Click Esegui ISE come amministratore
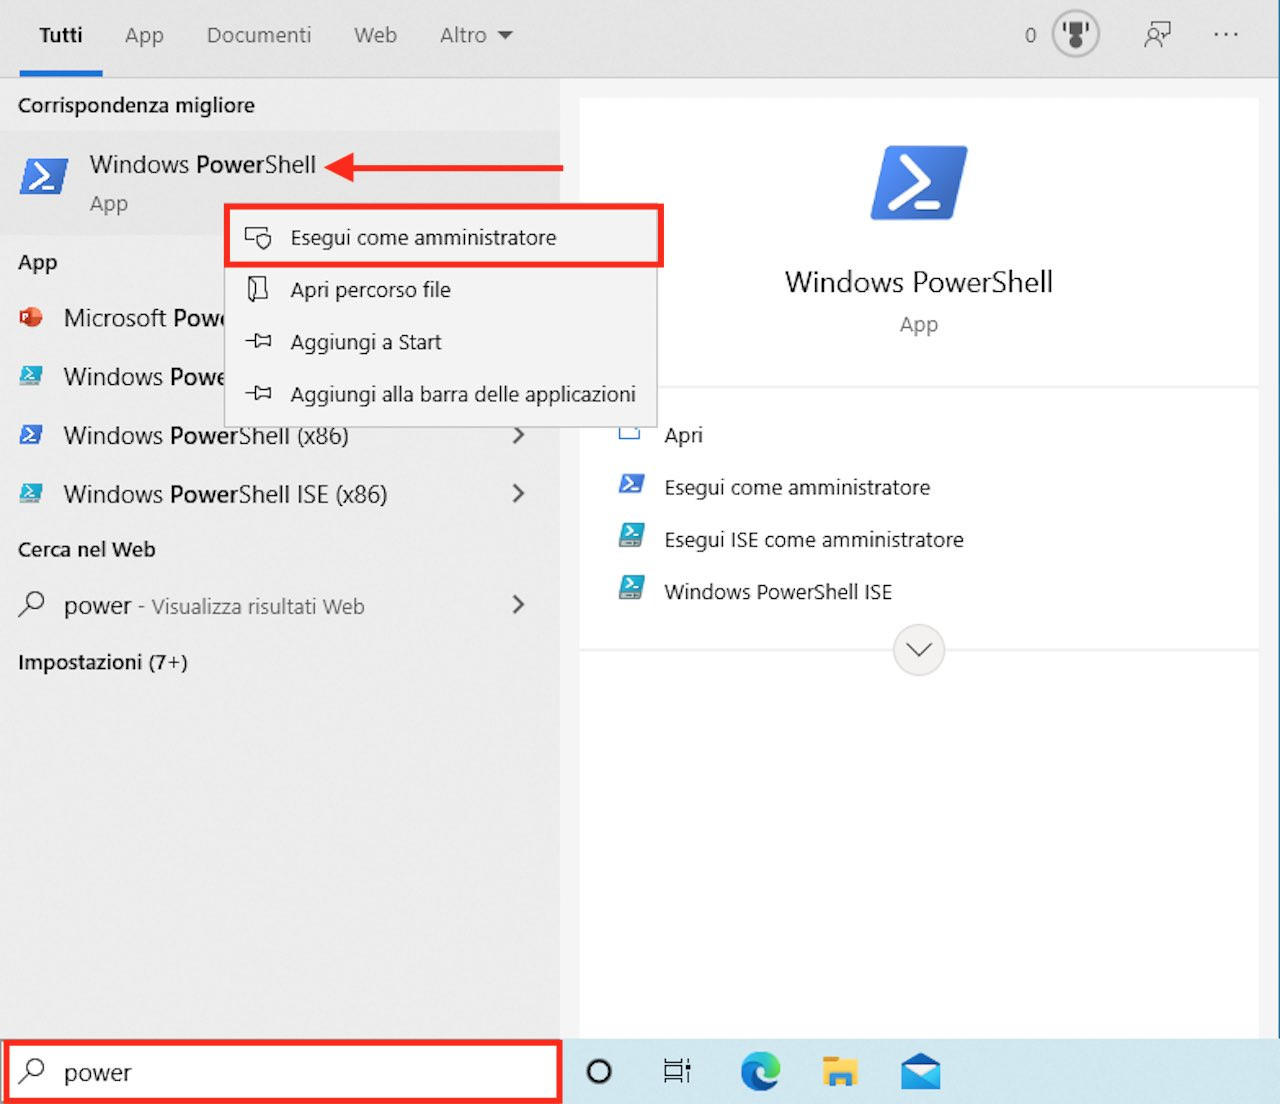Screen dimensions: 1280x1104 coord(814,539)
